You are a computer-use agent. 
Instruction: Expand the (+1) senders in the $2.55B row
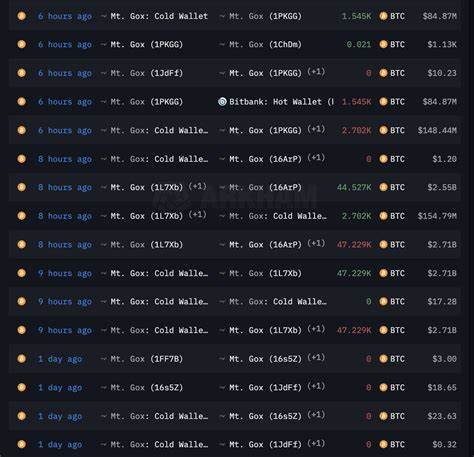tap(197, 186)
